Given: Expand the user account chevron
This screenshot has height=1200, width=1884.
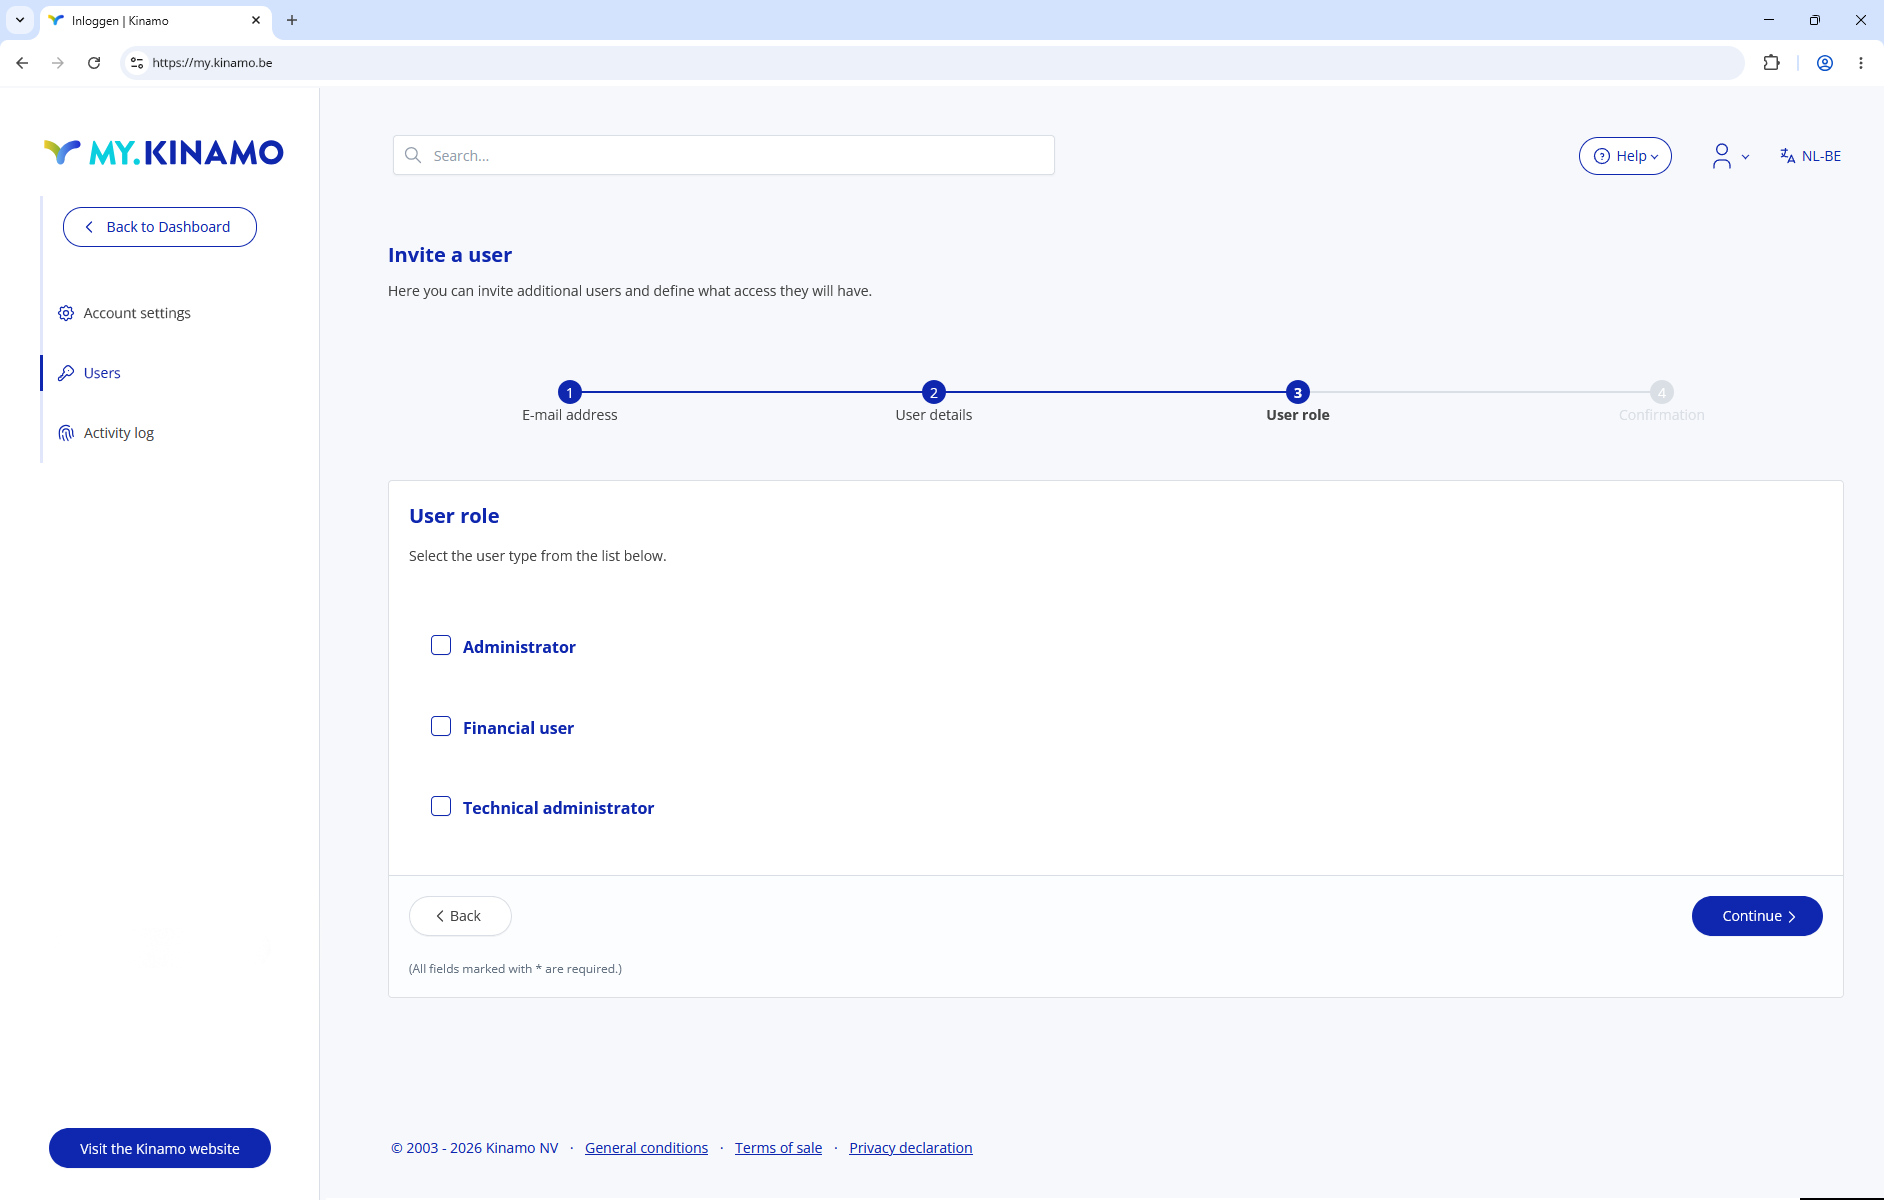Looking at the screenshot, I should coord(1745,157).
